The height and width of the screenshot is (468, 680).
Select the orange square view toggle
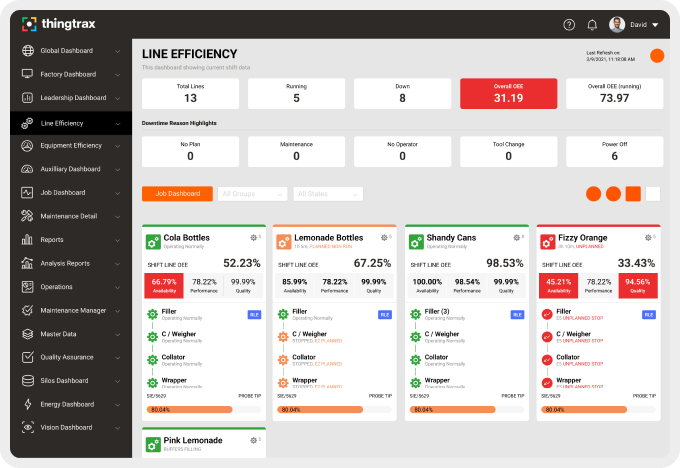pos(633,194)
